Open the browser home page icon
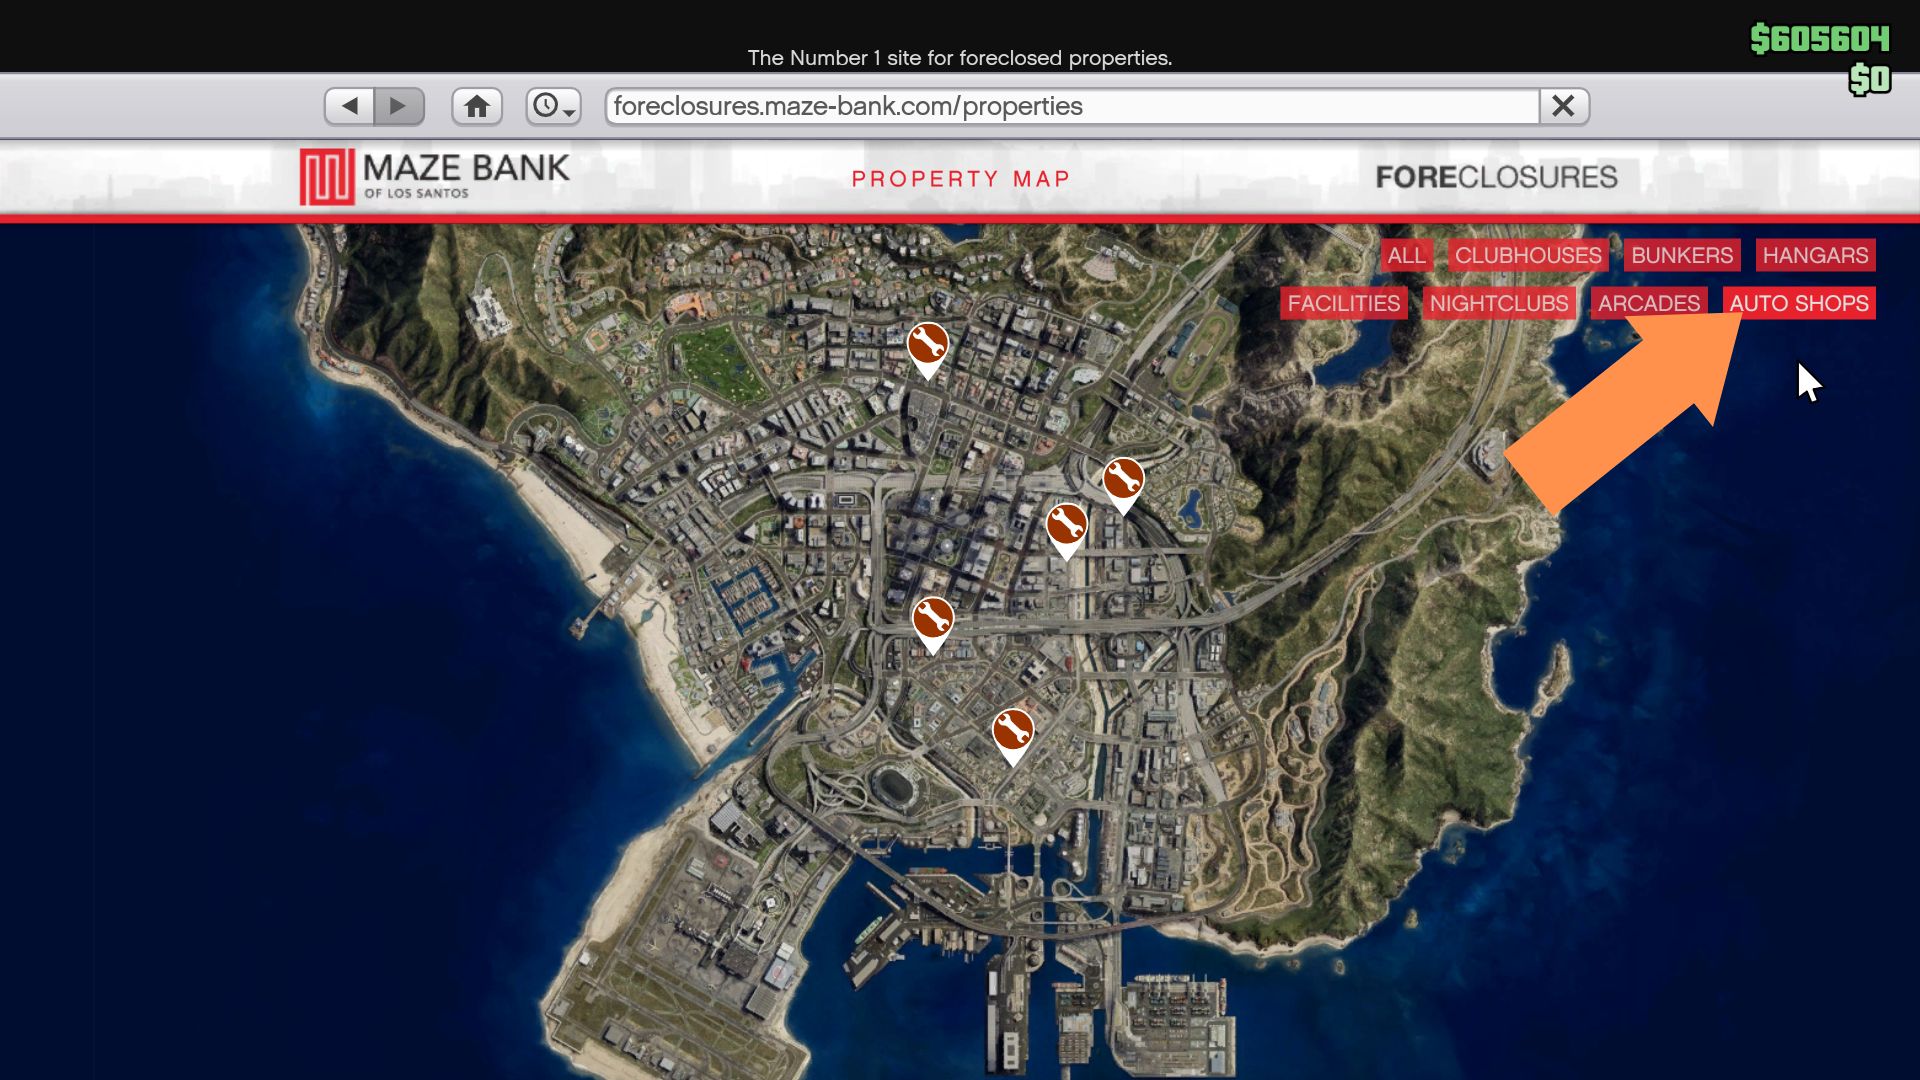Image resolution: width=1920 pixels, height=1080 pixels. 477,106
